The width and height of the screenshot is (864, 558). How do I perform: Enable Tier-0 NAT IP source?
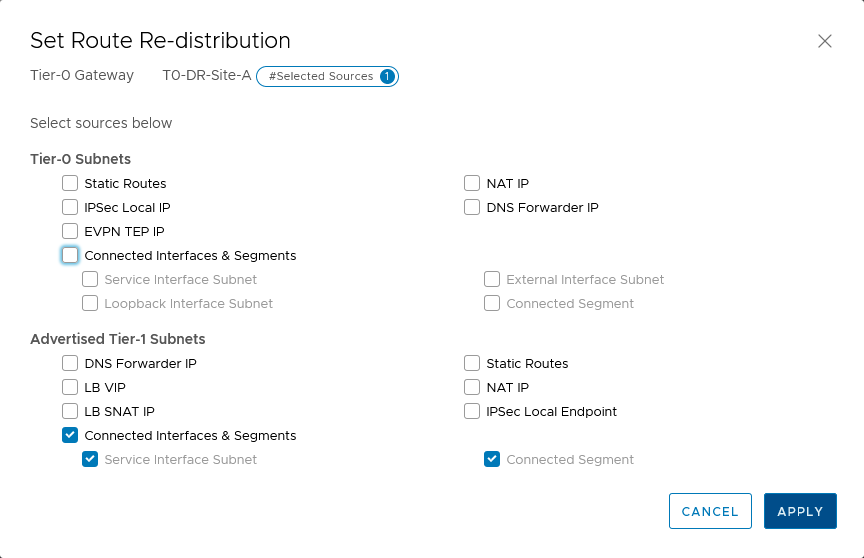click(472, 183)
